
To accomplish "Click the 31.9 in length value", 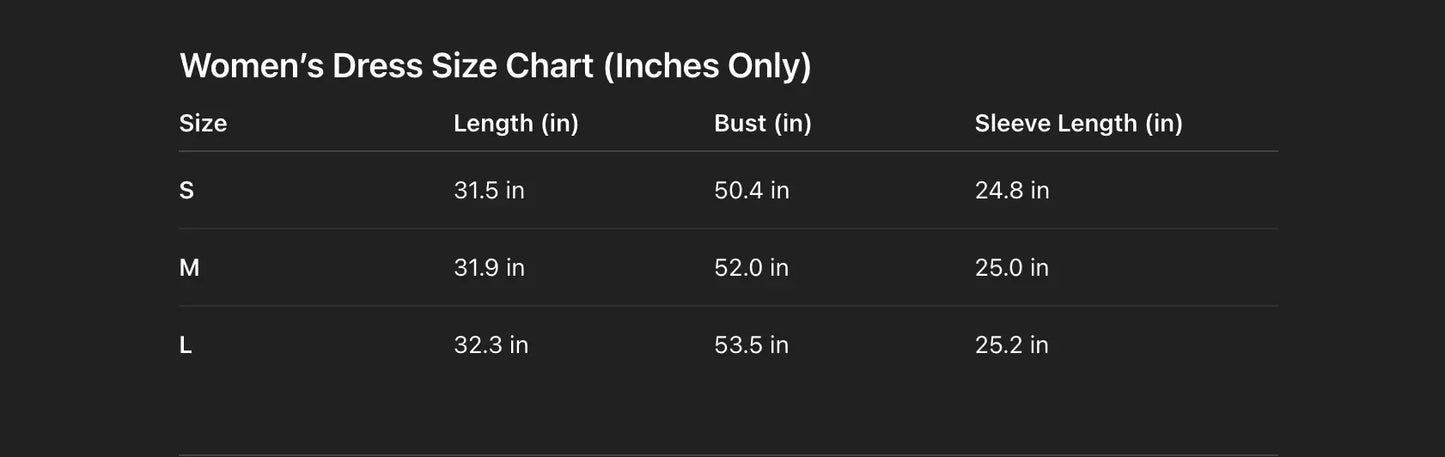I will click(x=489, y=267).
